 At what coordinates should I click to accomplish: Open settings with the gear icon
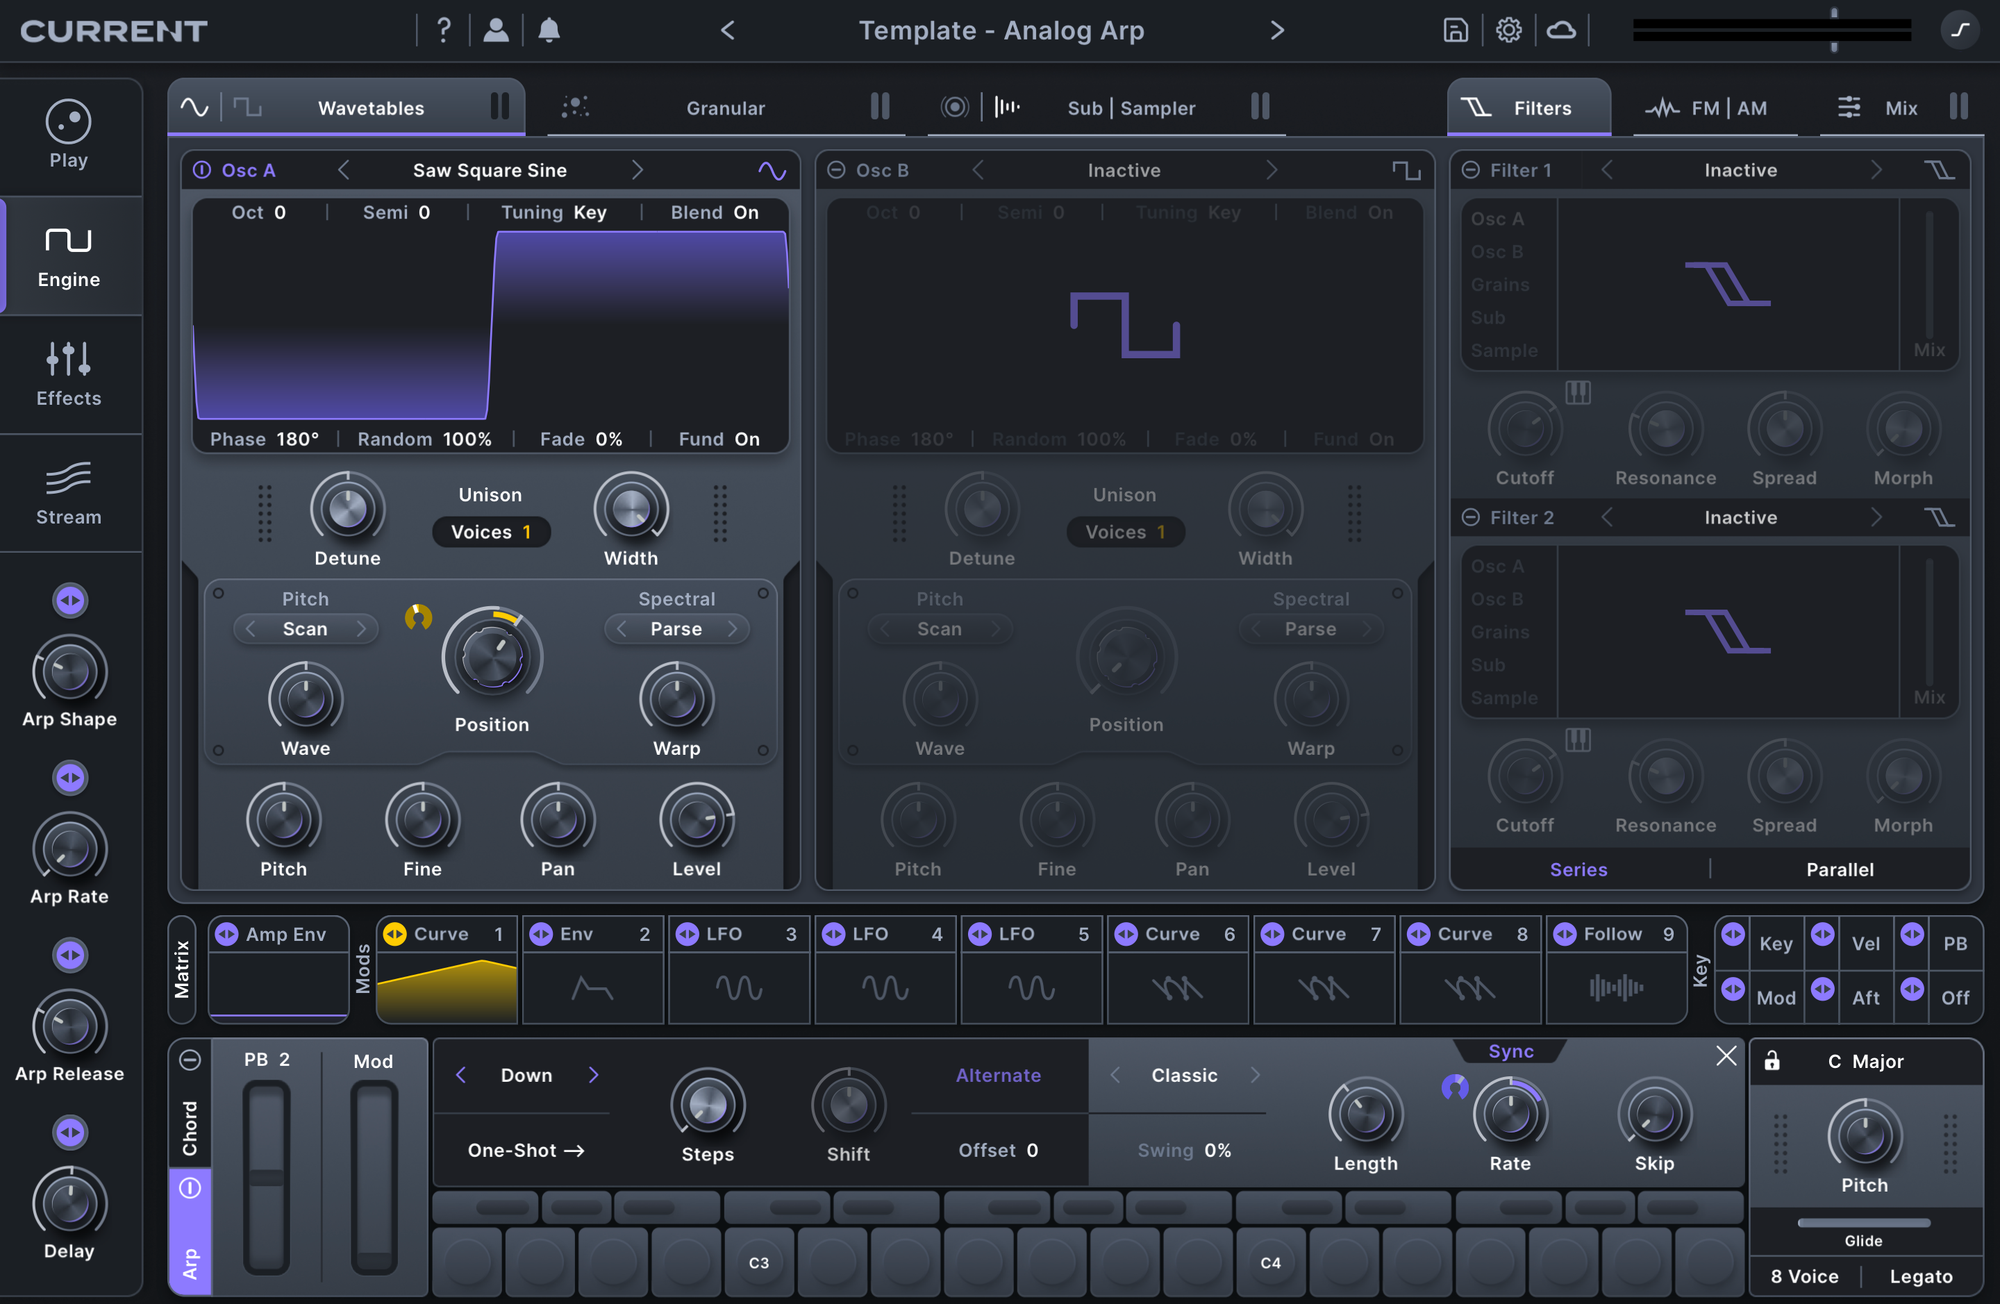pos(1508,30)
